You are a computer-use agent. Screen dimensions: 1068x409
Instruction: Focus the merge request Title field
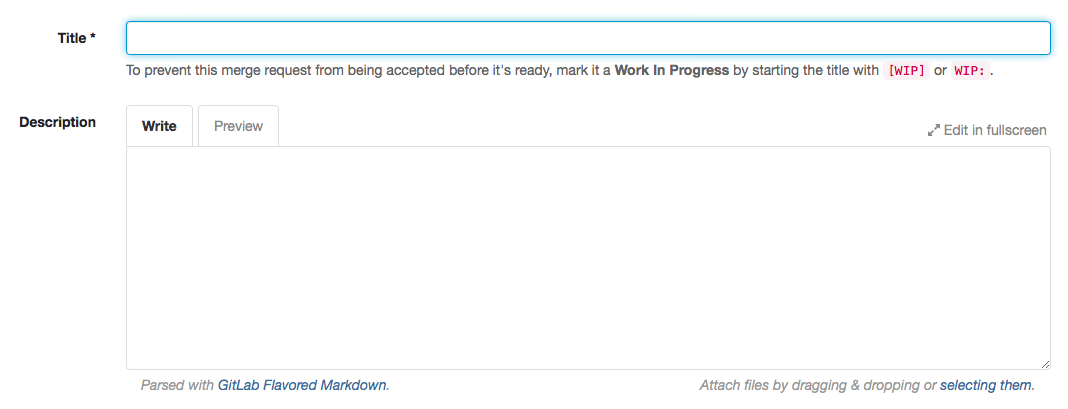(x=588, y=38)
